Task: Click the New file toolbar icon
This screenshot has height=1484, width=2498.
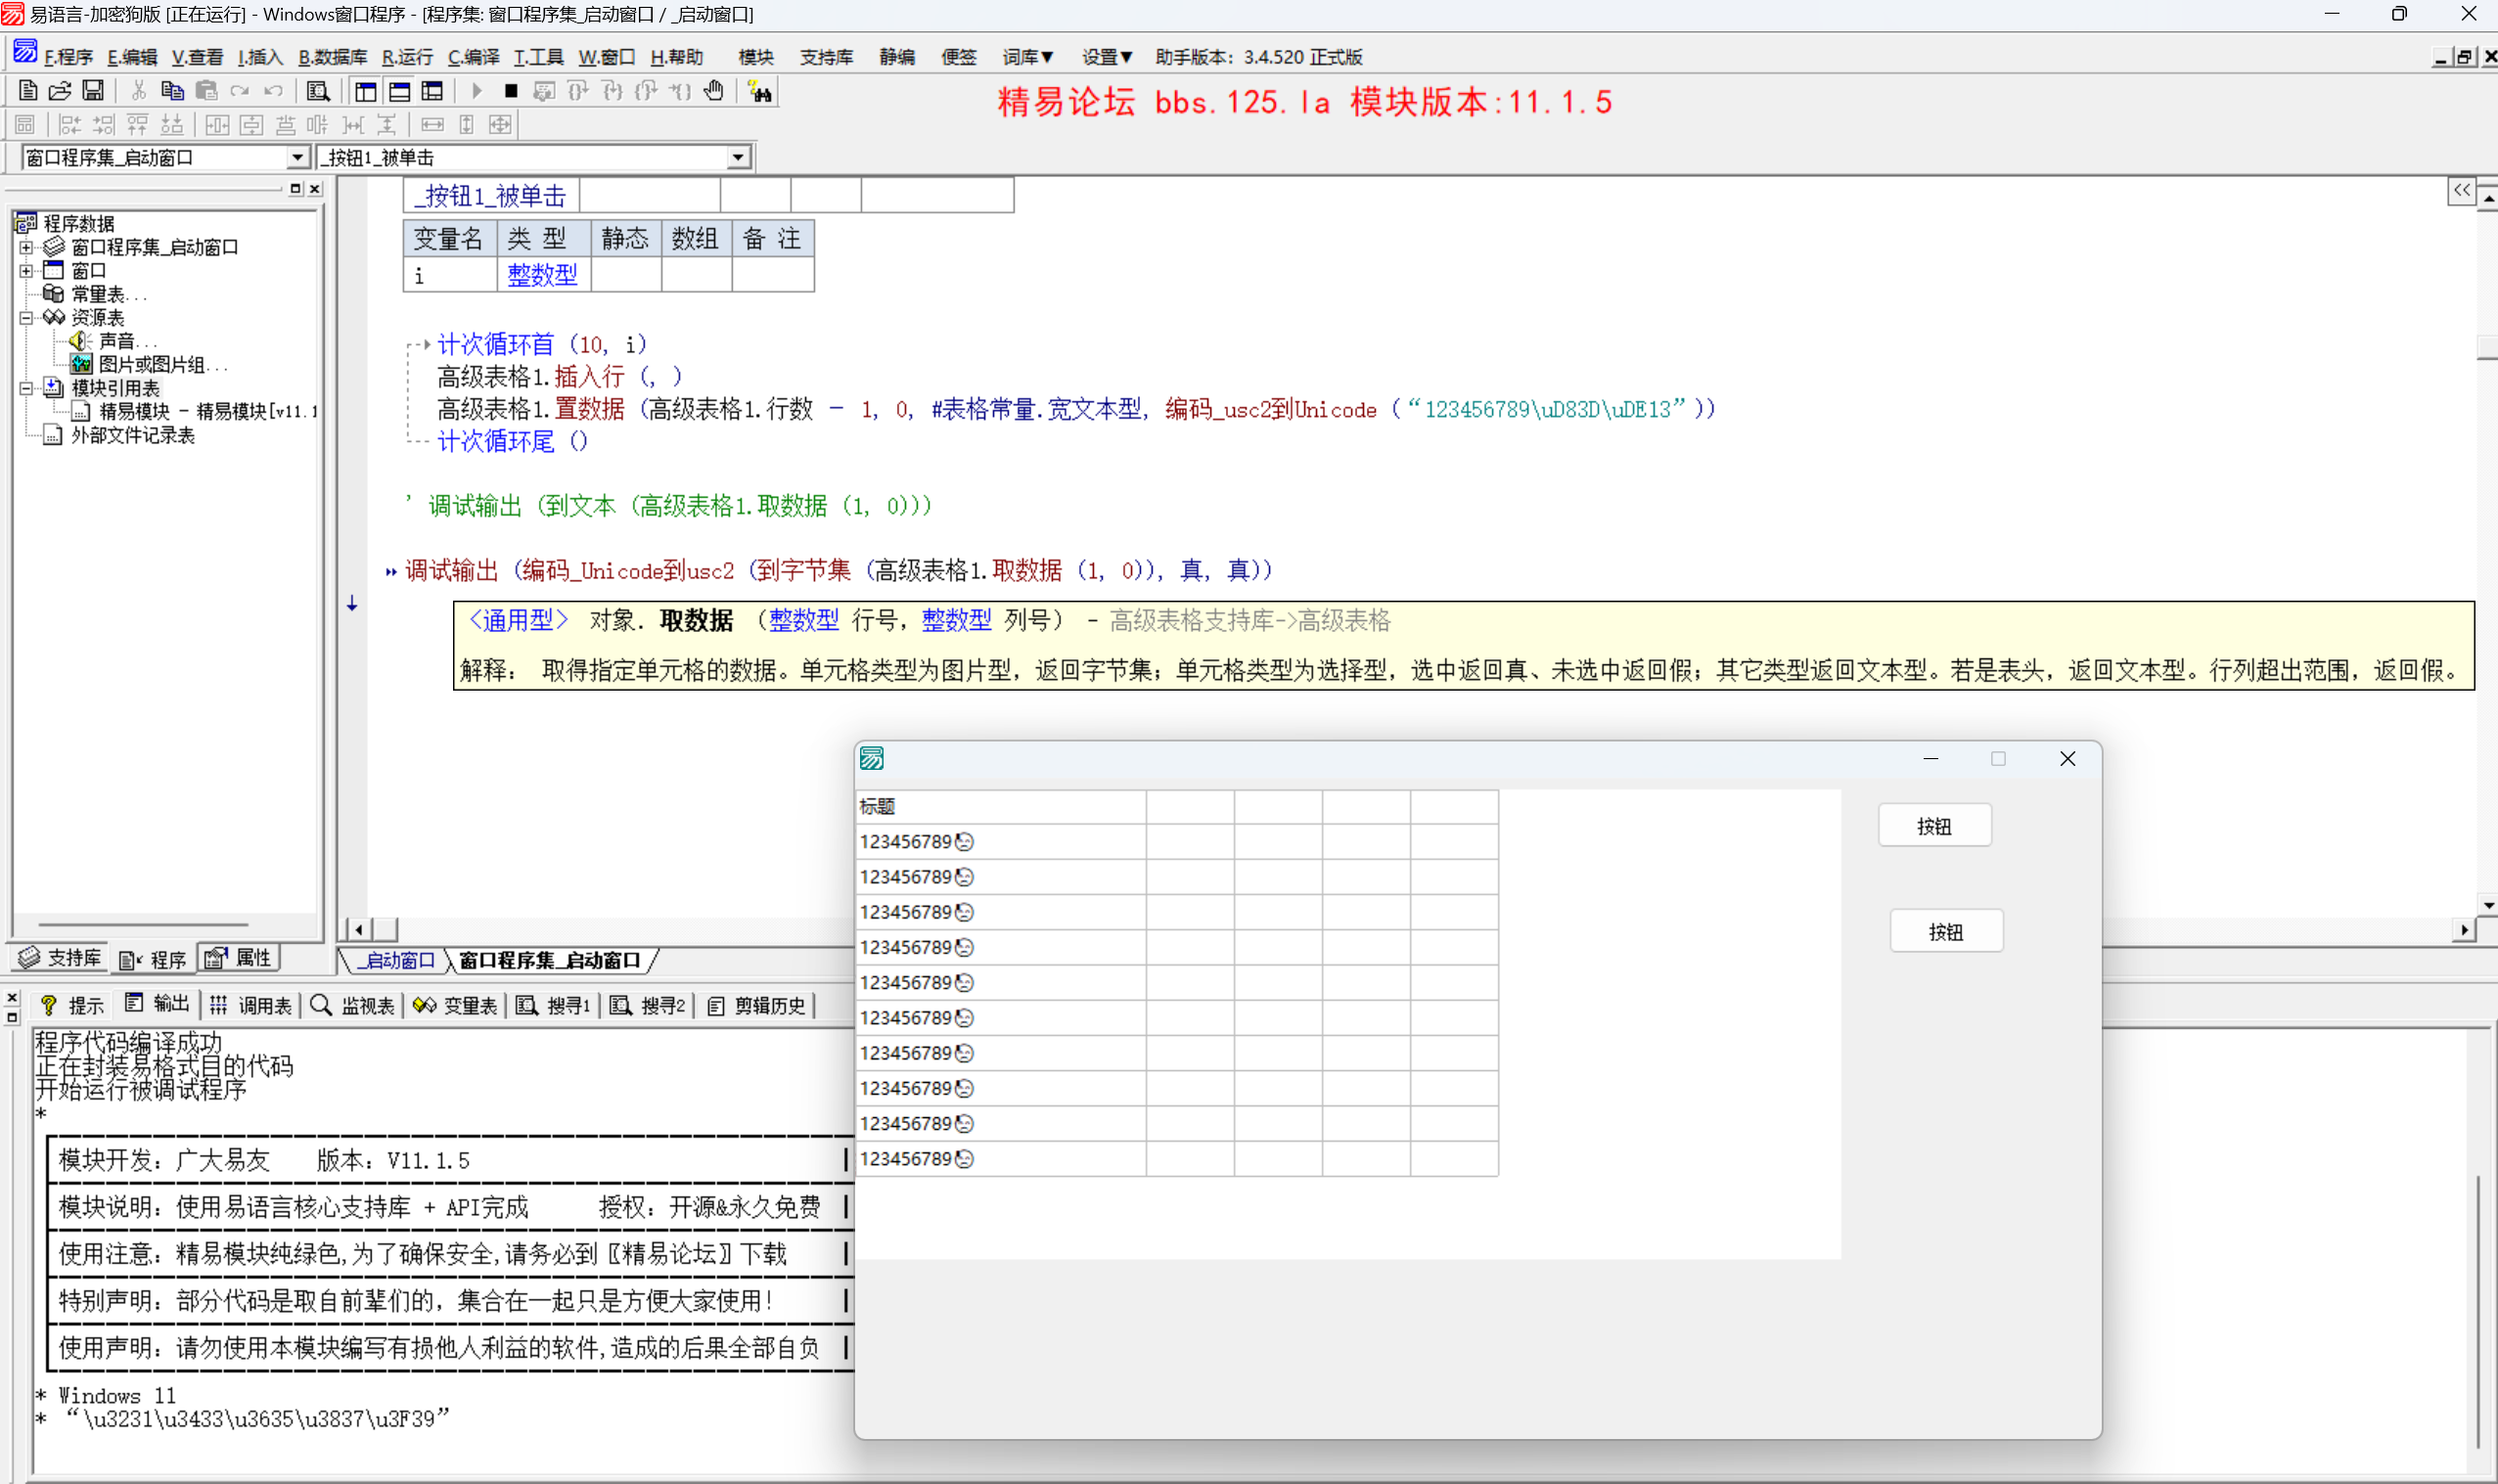Action: coord(28,91)
